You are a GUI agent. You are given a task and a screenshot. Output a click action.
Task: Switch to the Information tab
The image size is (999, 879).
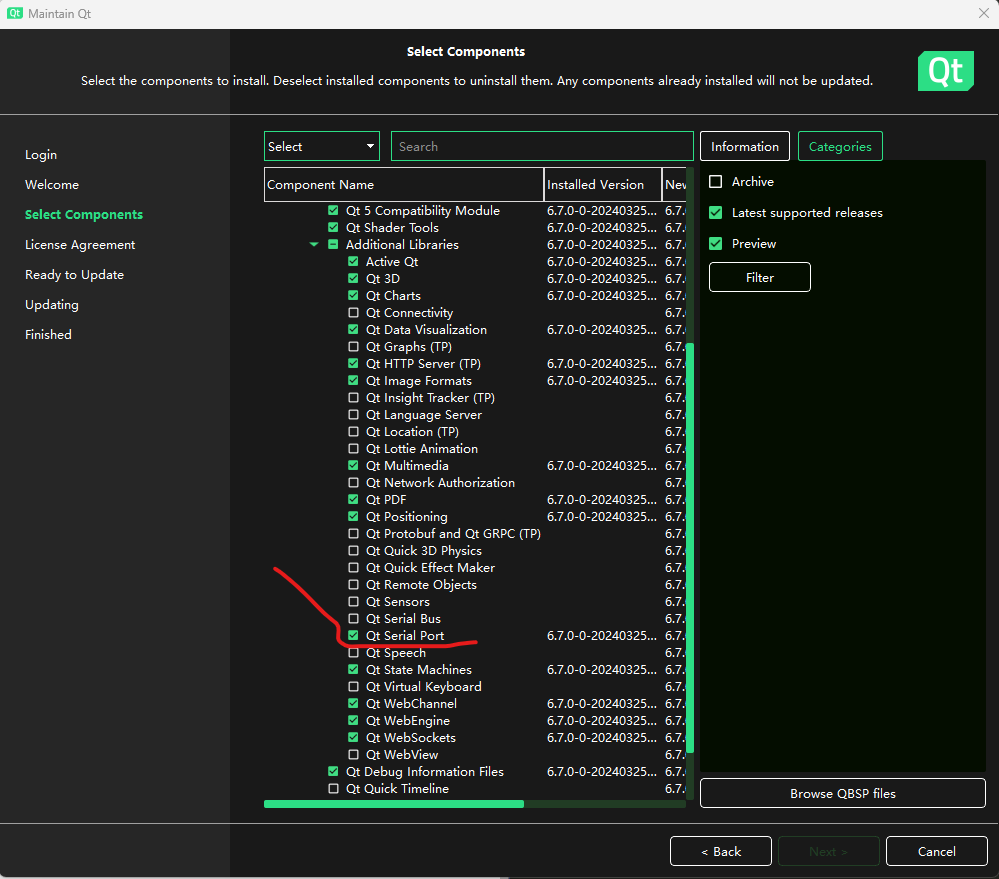click(x=745, y=146)
